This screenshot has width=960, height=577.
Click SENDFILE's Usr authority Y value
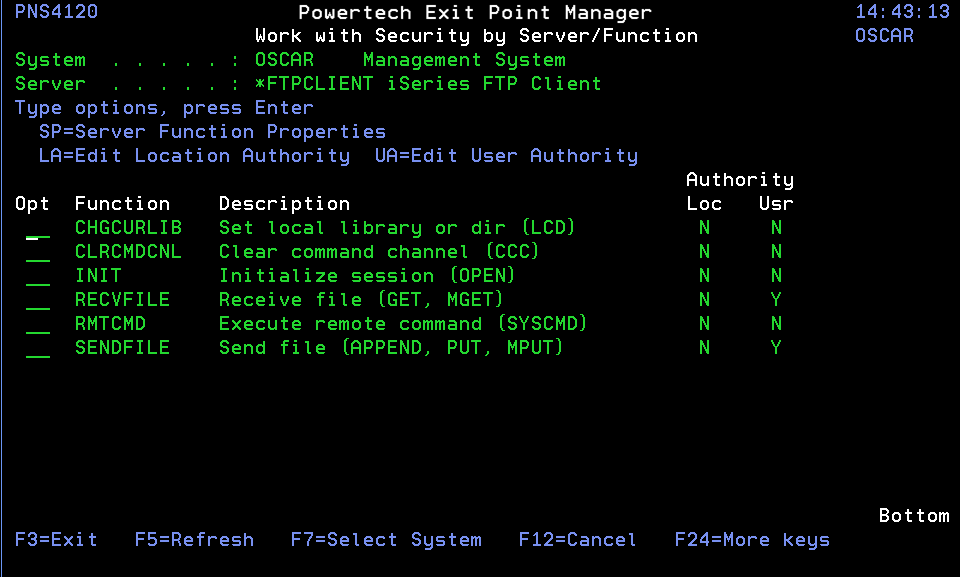click(x=776, y=347)
